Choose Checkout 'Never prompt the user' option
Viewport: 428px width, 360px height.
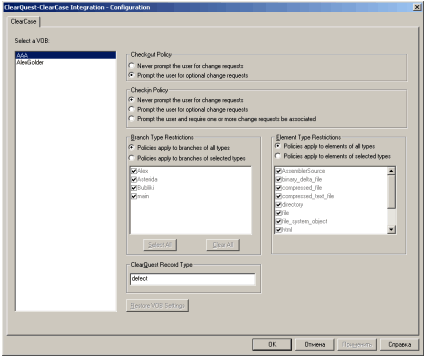132,66
